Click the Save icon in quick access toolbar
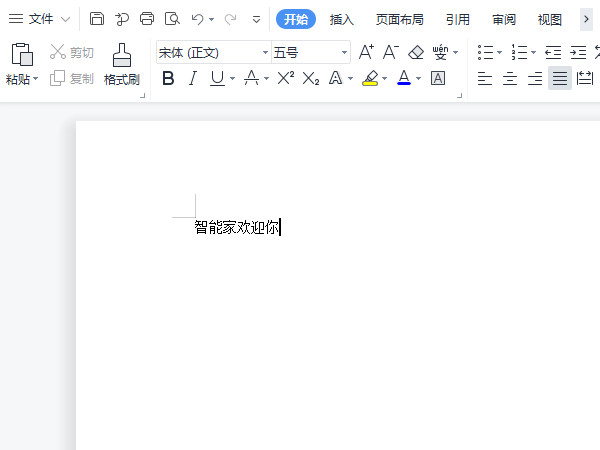This screenshot has height=450, width=600. (x=97, y=19)
